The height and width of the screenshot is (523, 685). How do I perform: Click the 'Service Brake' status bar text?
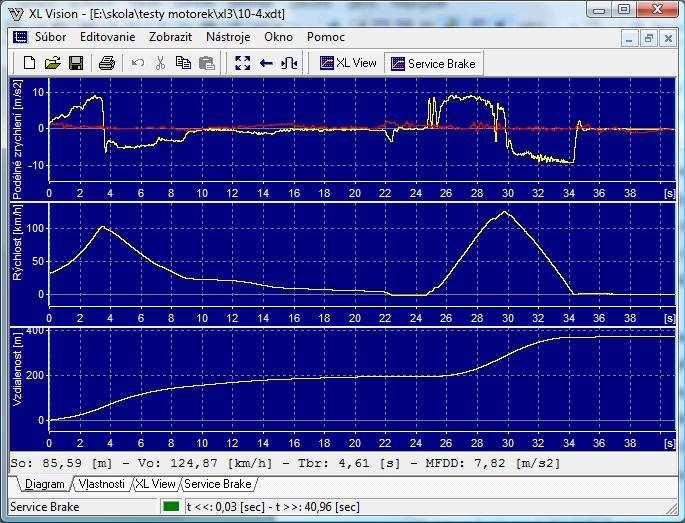click(x=45, y=507)
